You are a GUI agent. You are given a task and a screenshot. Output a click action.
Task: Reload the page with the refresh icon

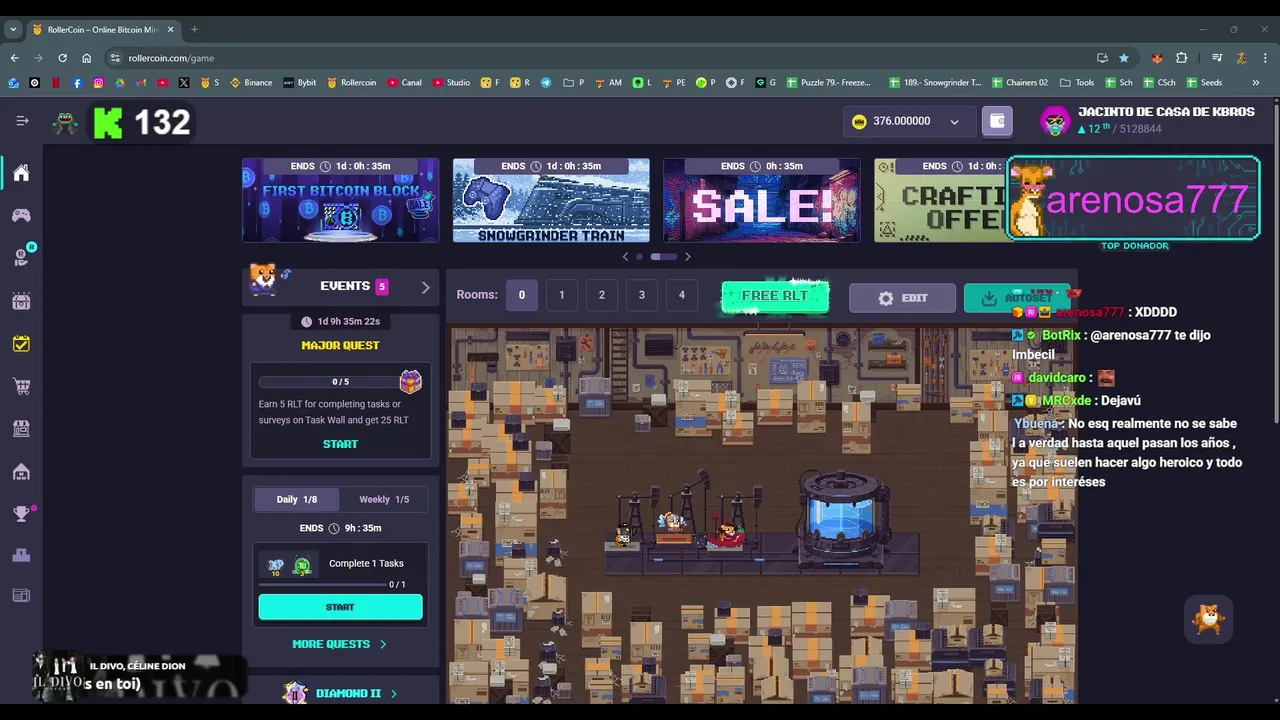click(62, 58)
